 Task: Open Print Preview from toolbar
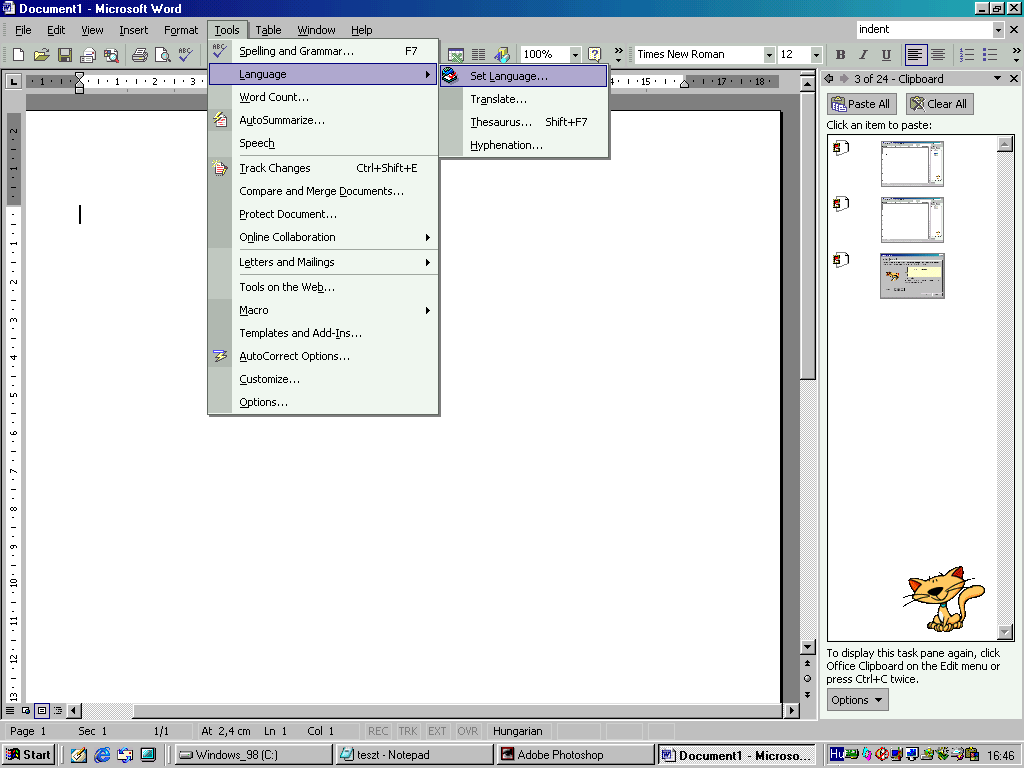pos(162,55)
